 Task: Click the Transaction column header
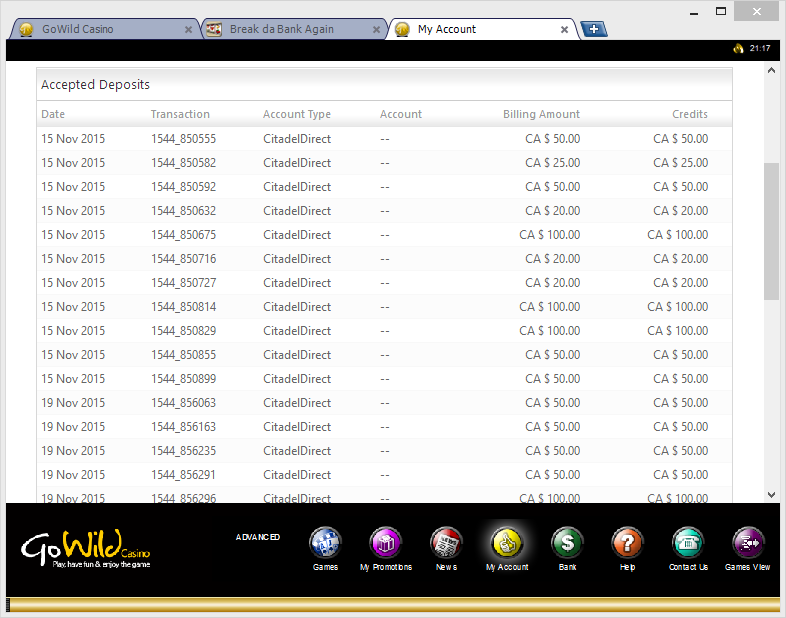click(180, 114)
